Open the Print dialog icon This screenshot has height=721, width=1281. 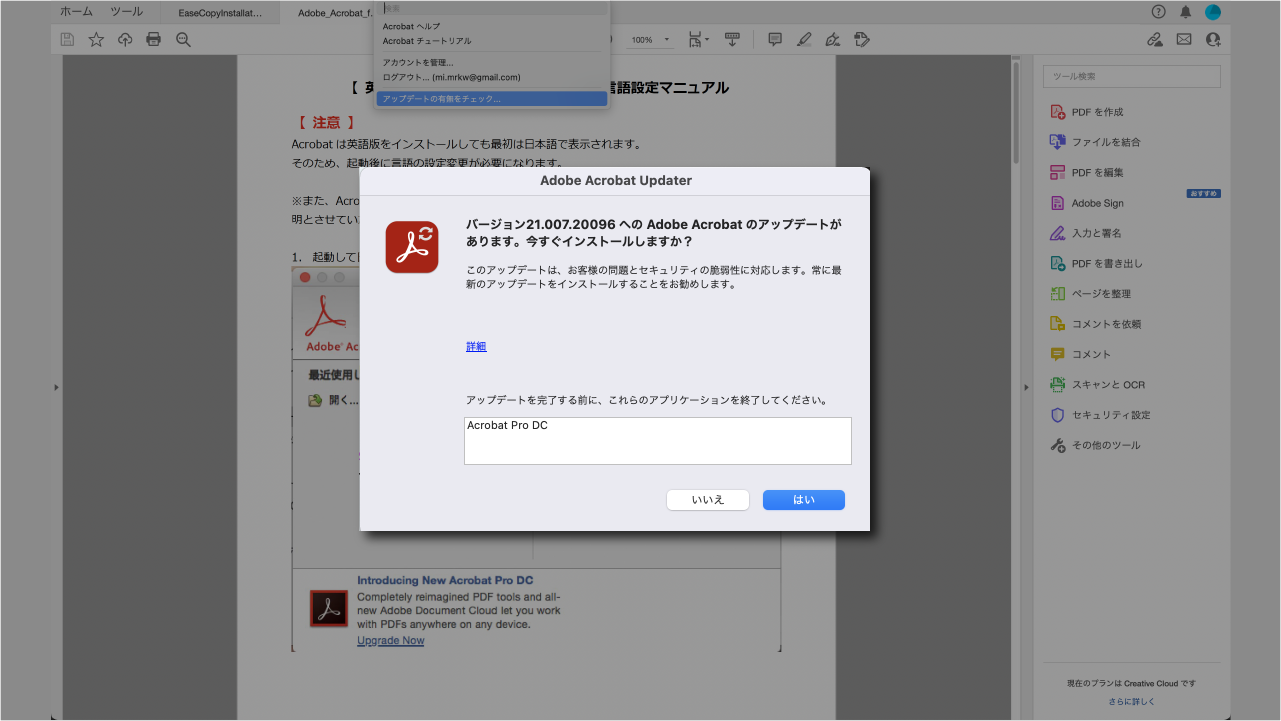tap(153, 39)
